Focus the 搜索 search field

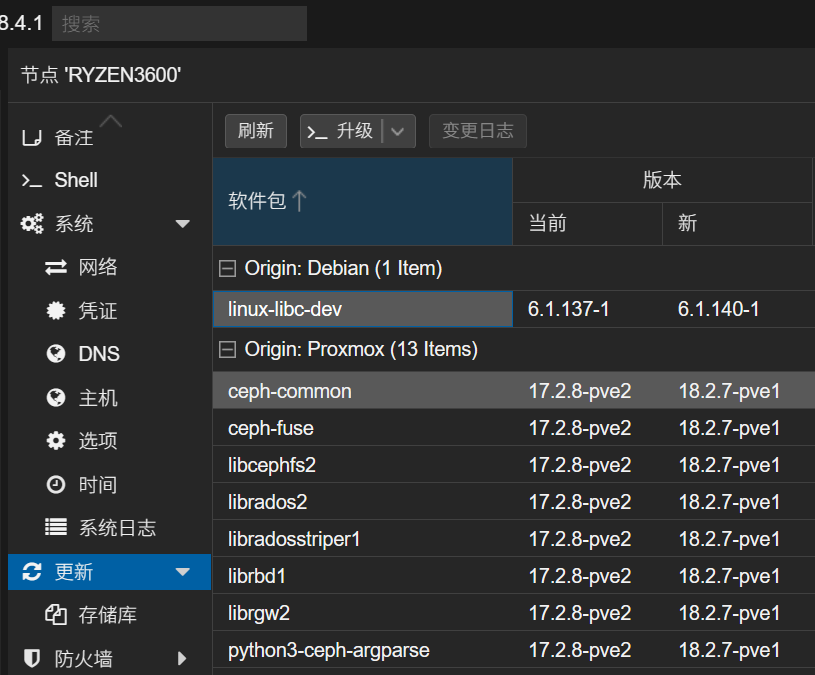(179, 23)
